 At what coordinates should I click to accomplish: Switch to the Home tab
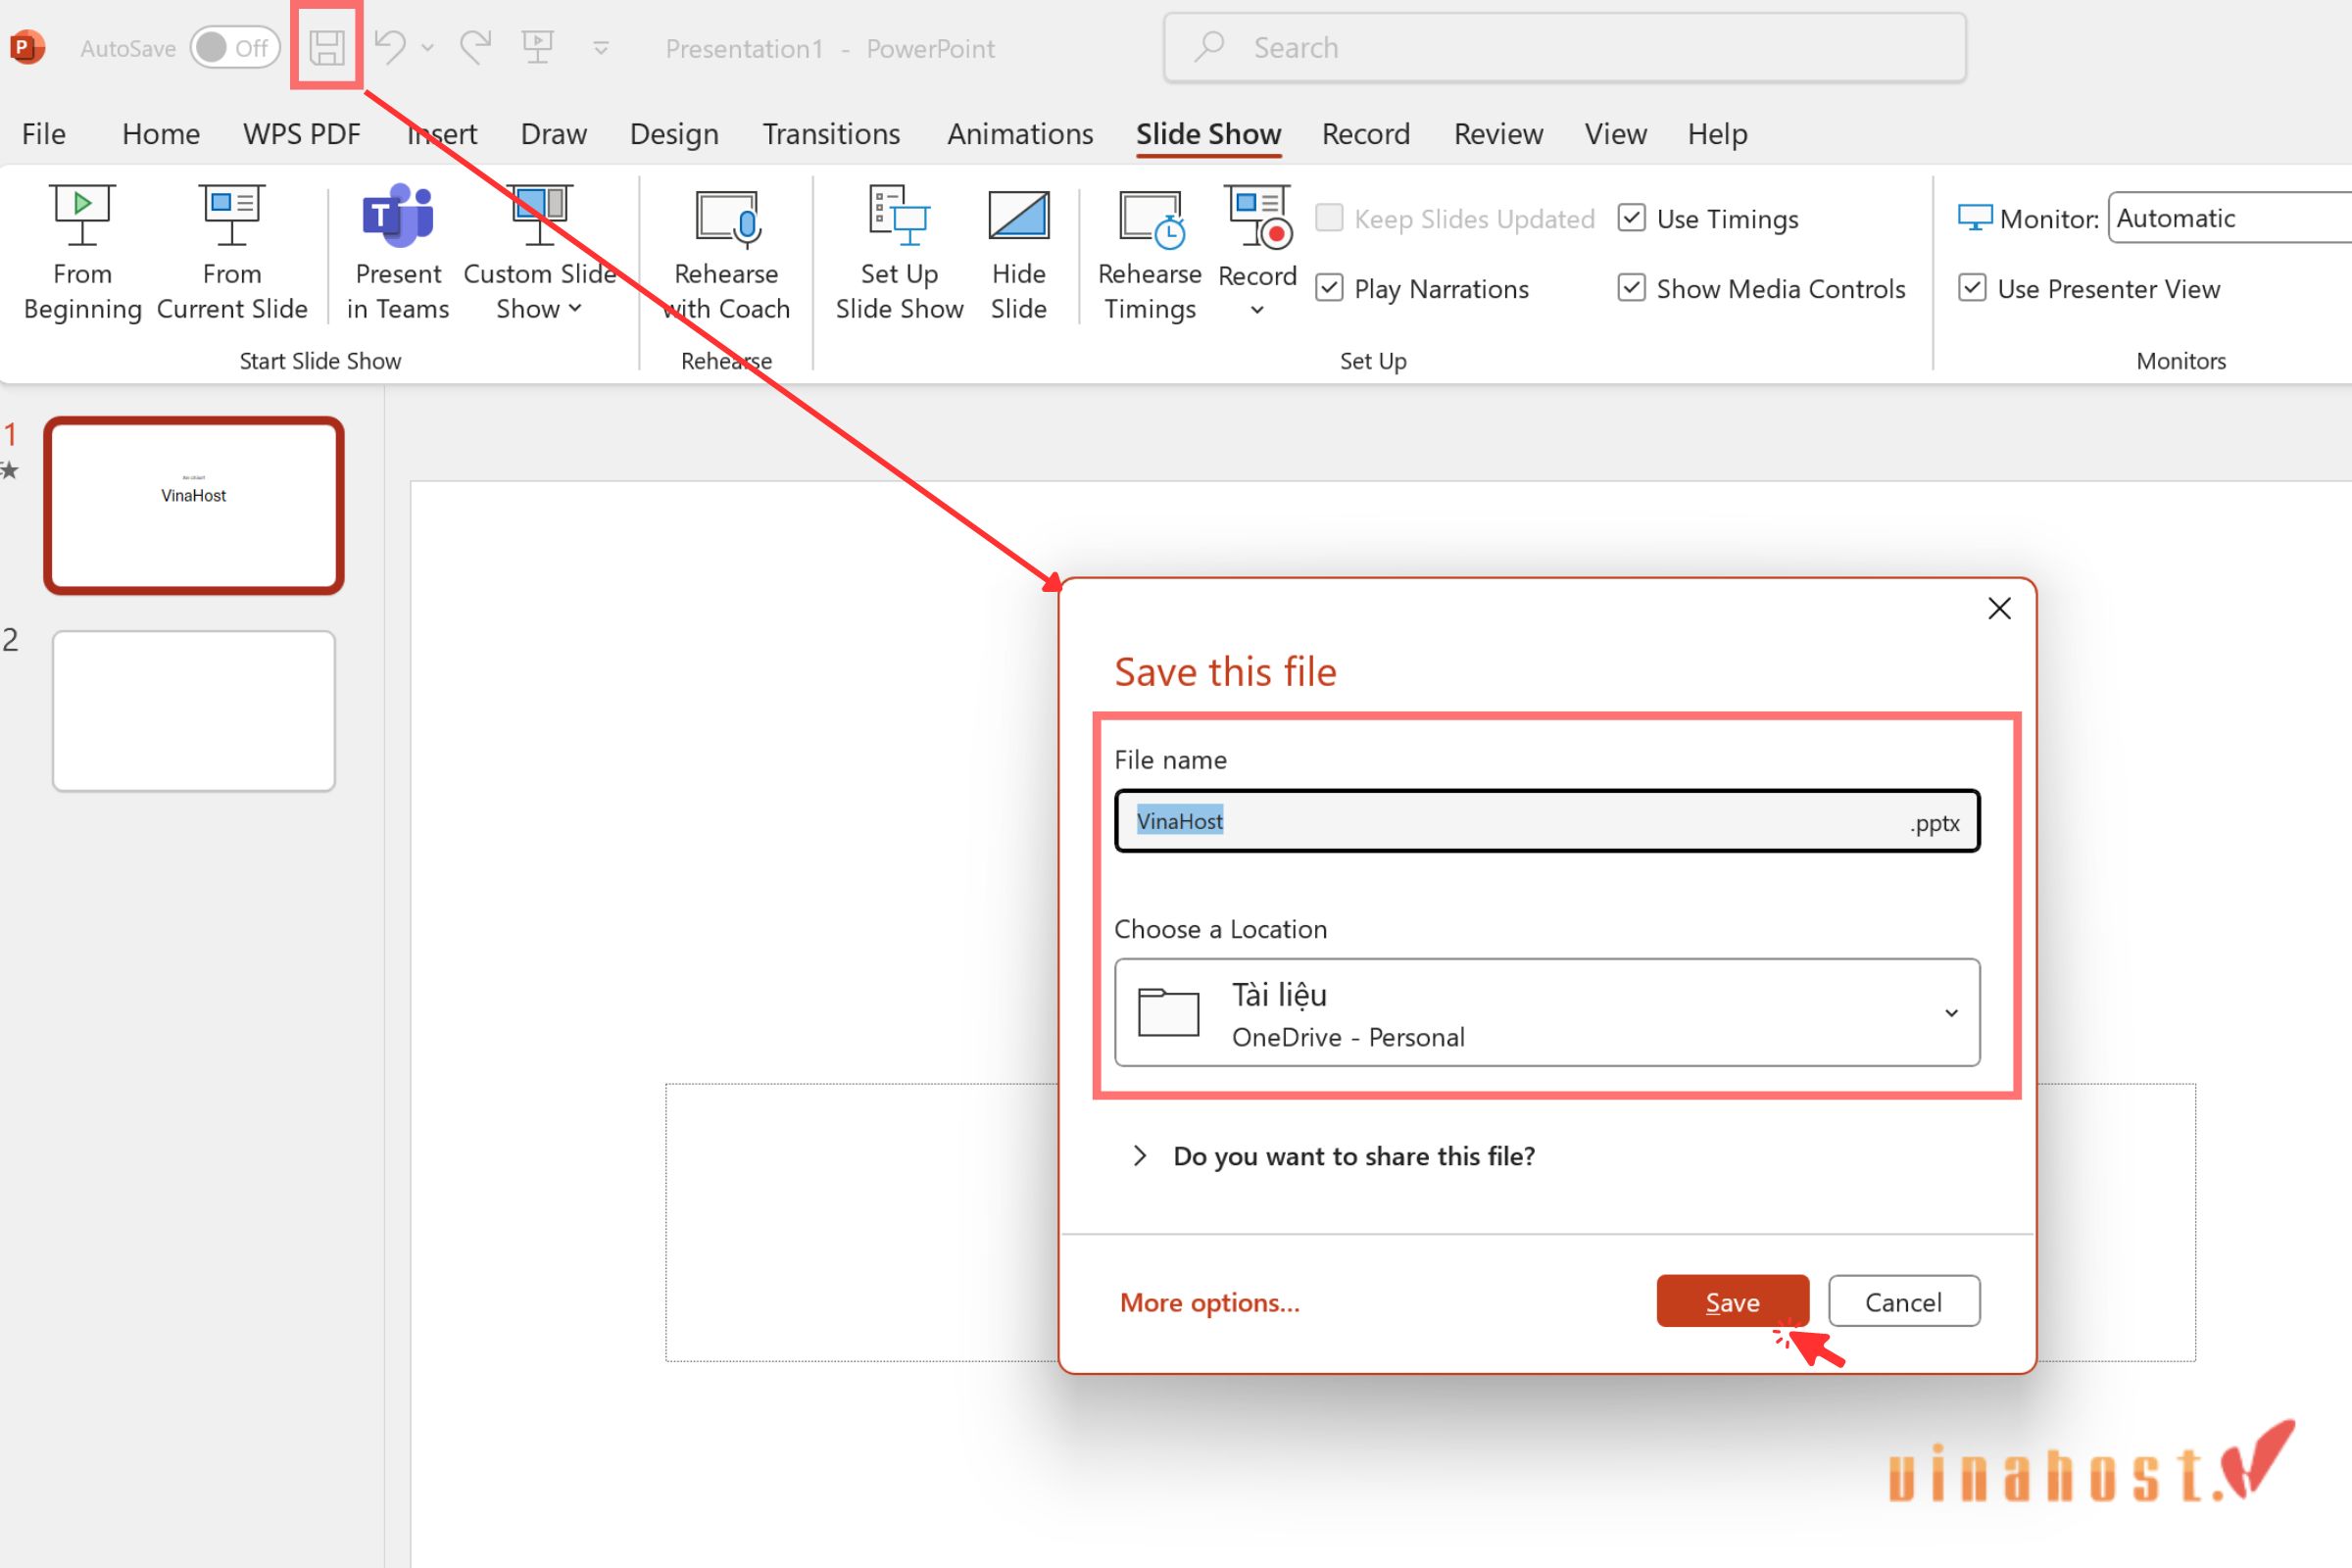[161, 134]
